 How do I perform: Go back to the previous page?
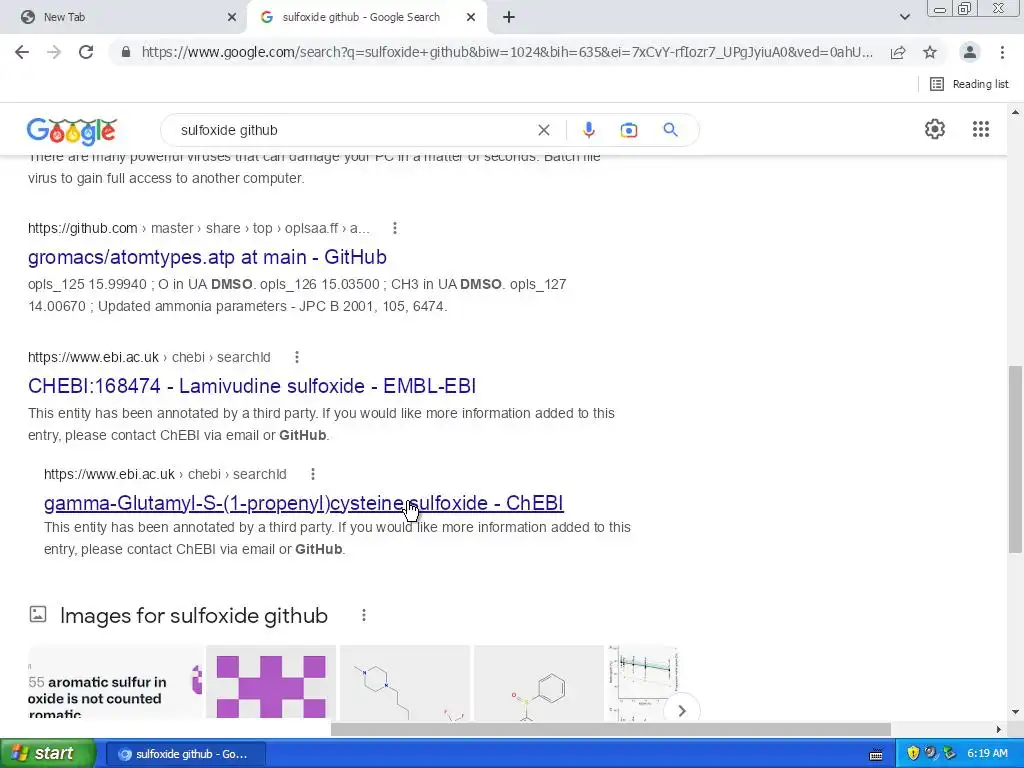point(22,52)
